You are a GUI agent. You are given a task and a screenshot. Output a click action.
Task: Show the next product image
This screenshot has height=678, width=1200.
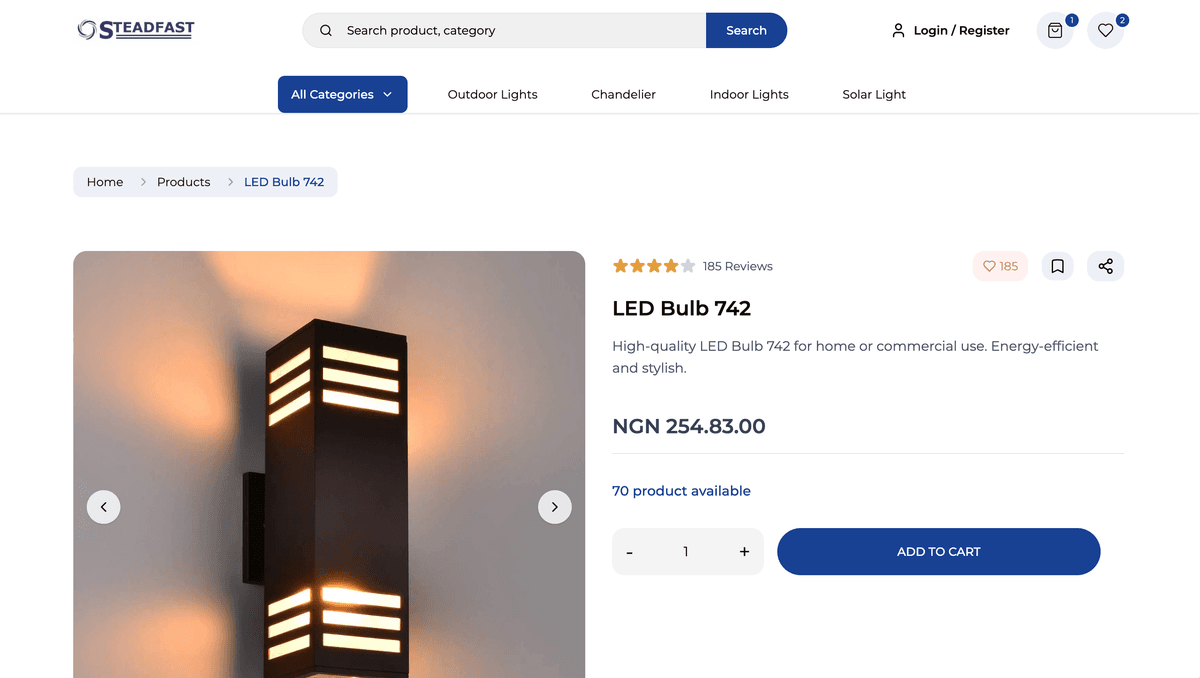pyautogui.click(x=555, y=507)
